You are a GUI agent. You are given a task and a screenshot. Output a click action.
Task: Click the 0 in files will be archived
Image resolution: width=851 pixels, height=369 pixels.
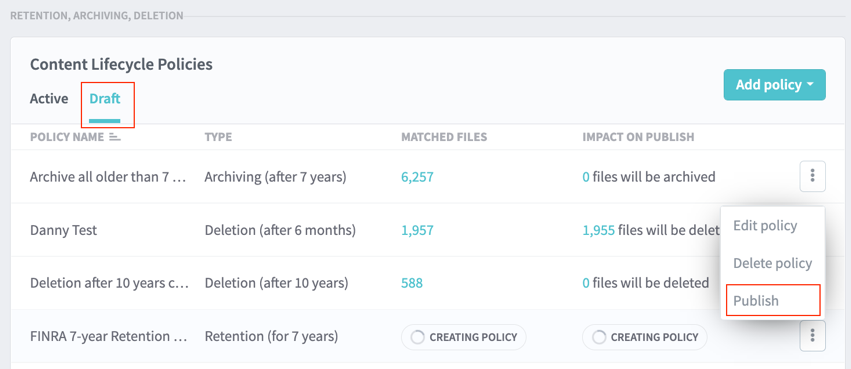[586, 177]
